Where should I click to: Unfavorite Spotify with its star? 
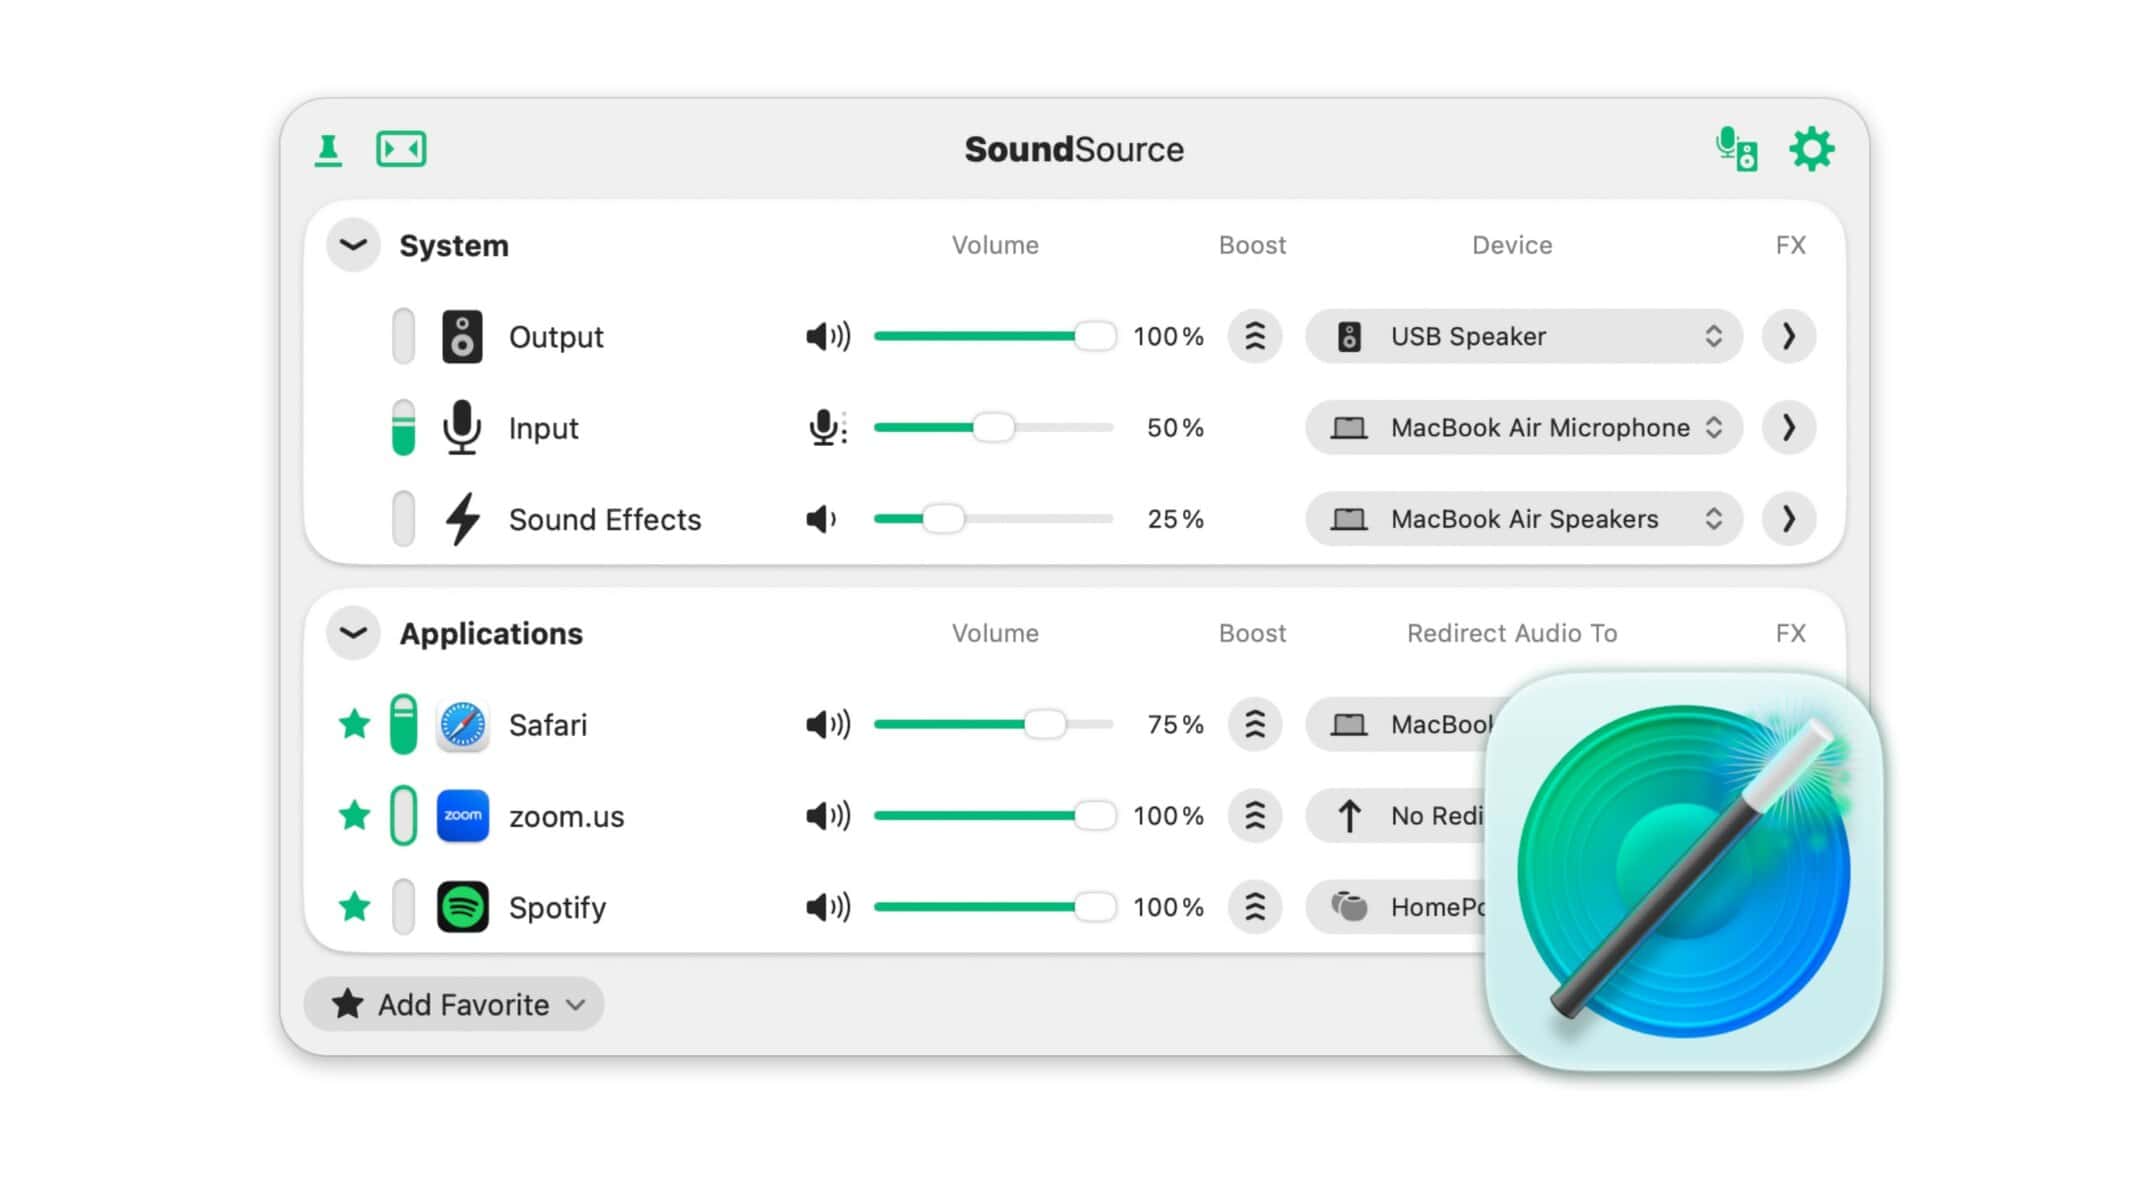[x=354, y=907]
